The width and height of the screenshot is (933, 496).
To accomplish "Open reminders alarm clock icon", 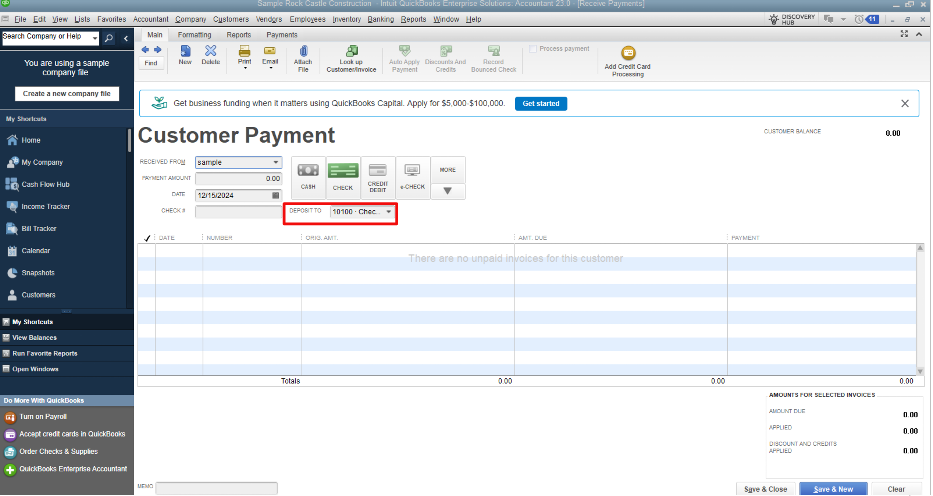I will pyautogui.click(x=859, y=19).
